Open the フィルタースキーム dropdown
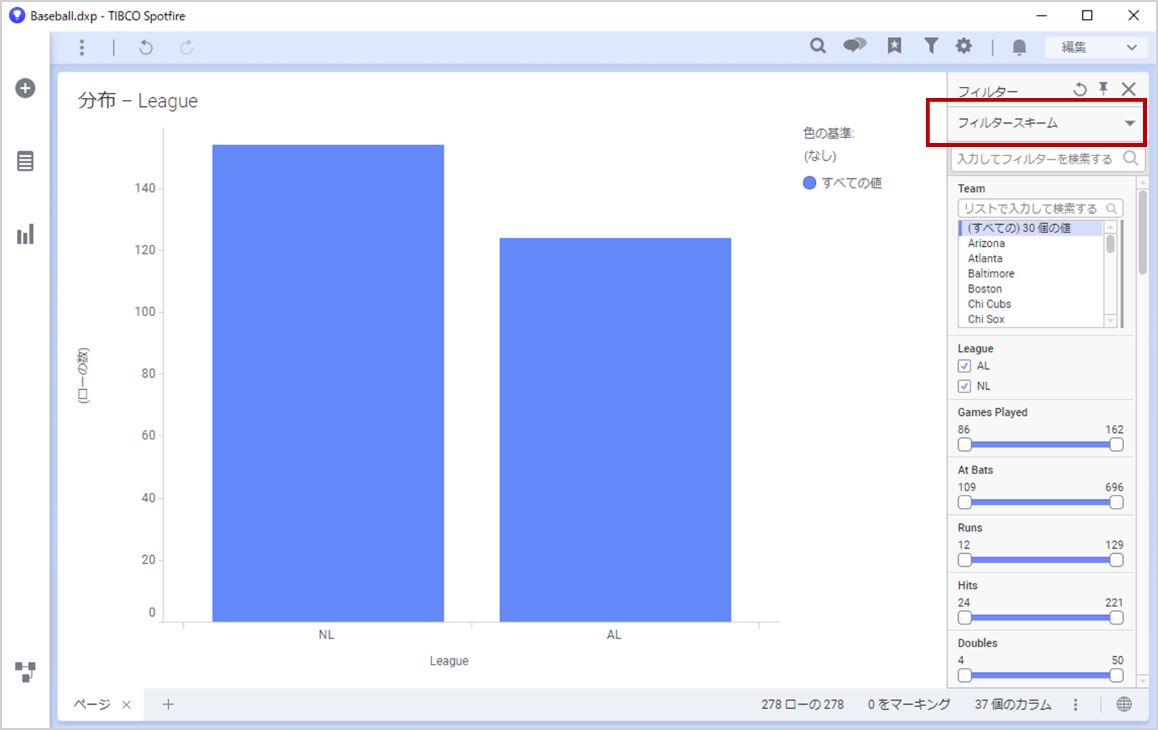 click(x=1045, y=123)
